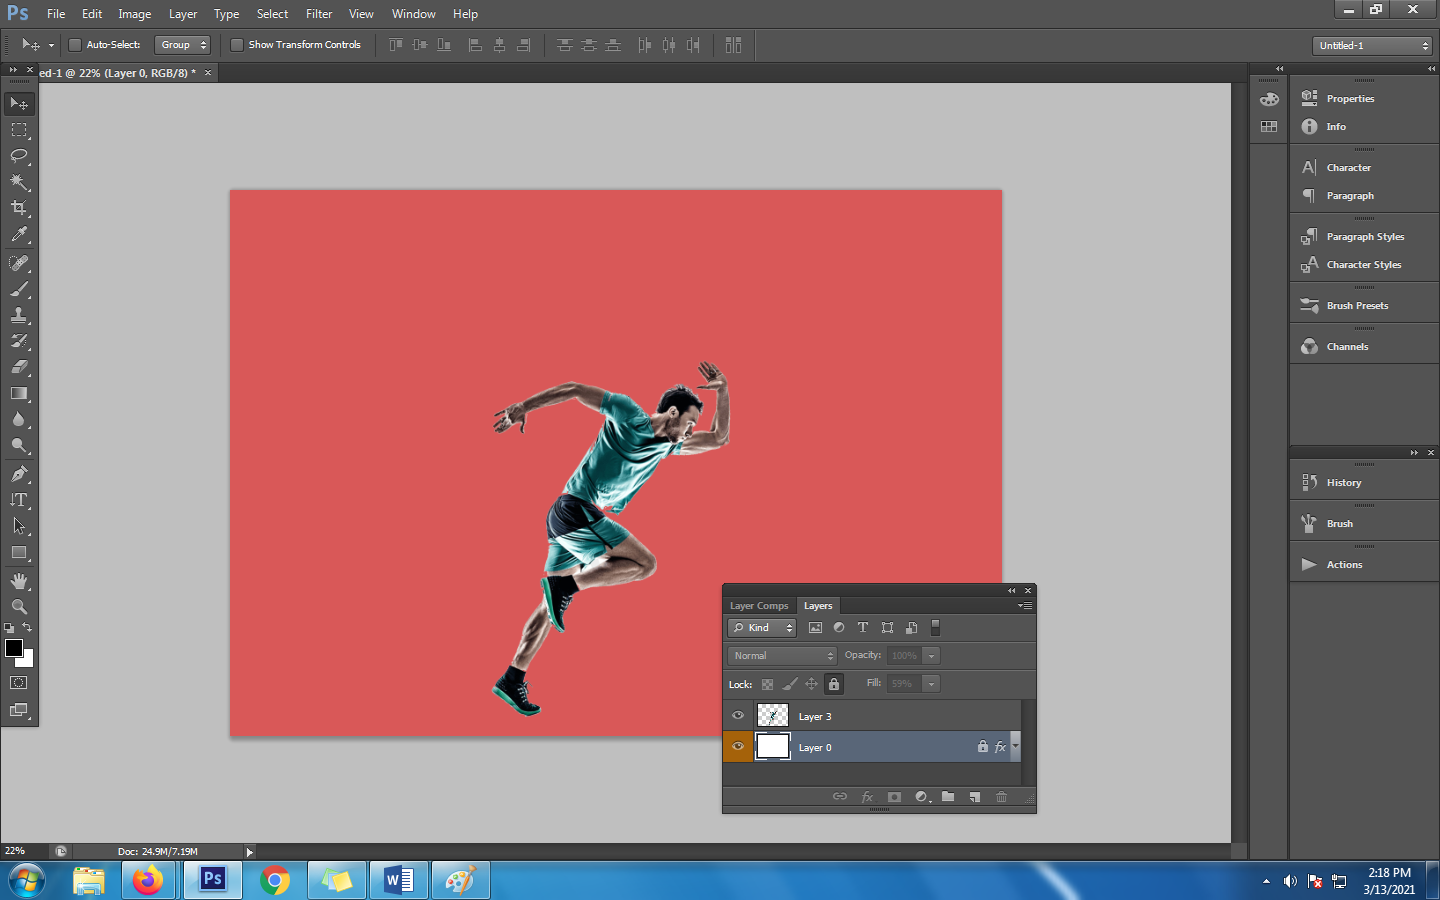
Task: Create a new layer from Layers panel
Action: [974, 797]
